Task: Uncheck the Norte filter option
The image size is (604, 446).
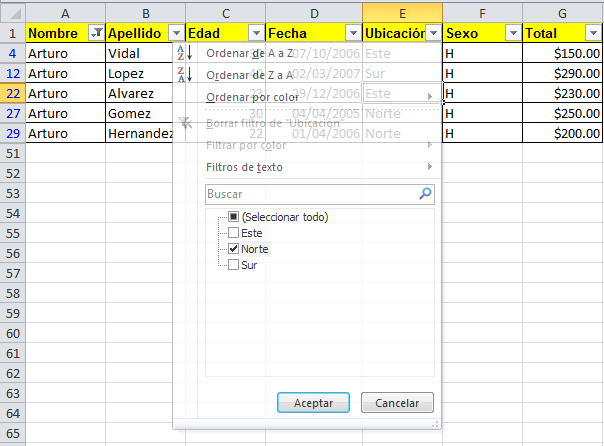Action: (233, 249)
